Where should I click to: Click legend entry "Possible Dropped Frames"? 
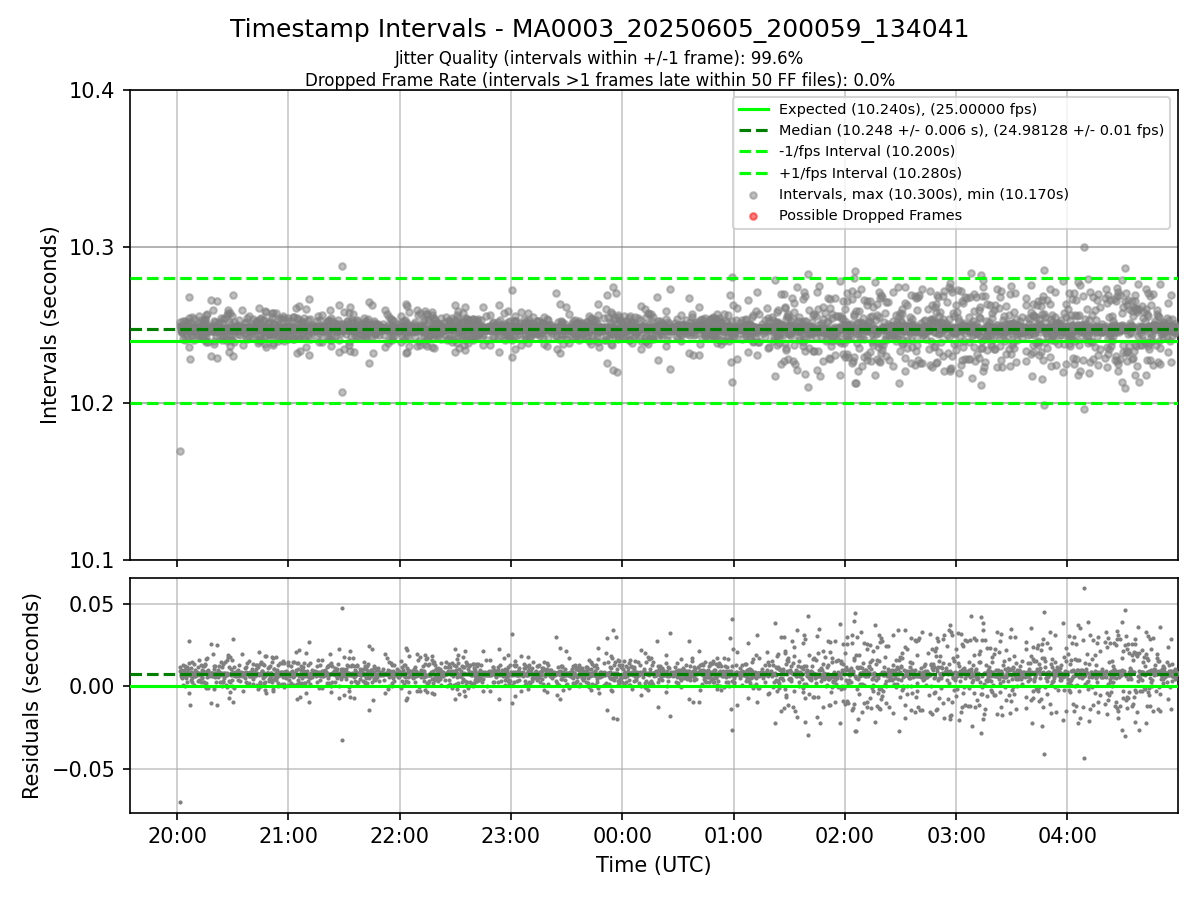pos(870,215)
